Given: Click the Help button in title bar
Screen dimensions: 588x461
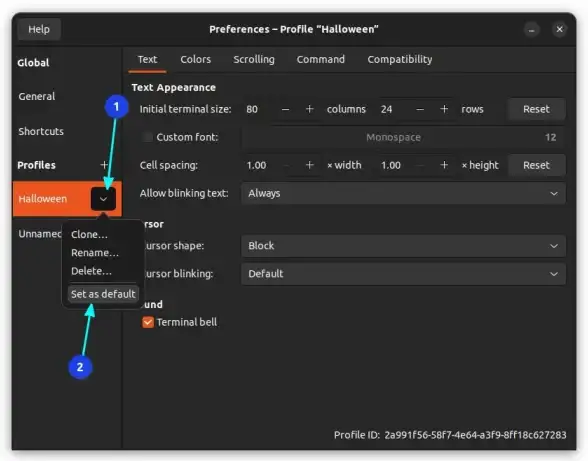Looking at the screenshot, I should 39,29.
